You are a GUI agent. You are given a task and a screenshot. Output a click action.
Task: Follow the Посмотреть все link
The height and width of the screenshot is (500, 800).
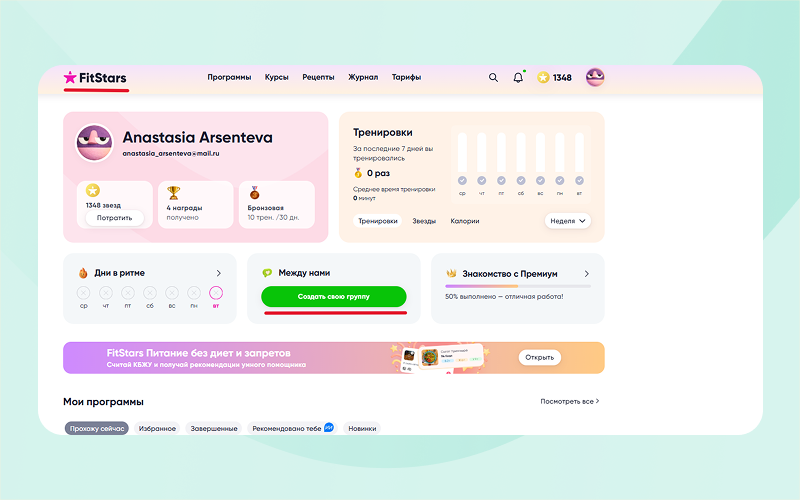[570, 402]
